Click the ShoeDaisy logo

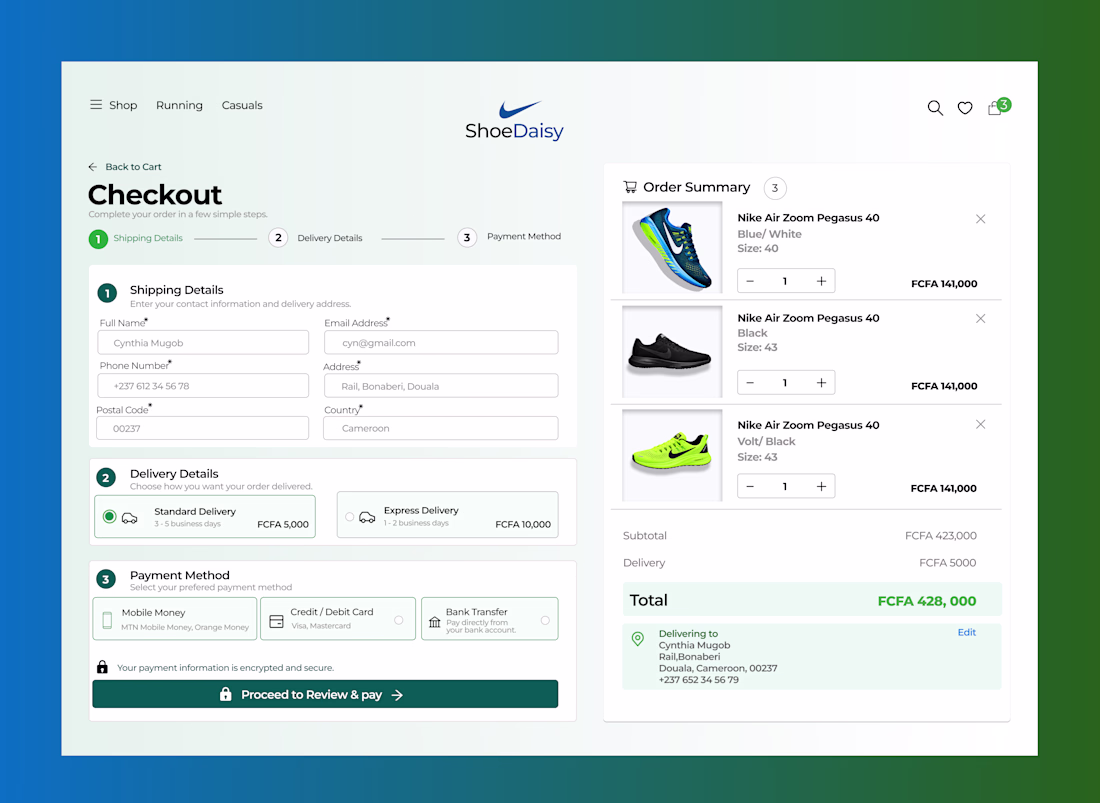coord(514,121)
